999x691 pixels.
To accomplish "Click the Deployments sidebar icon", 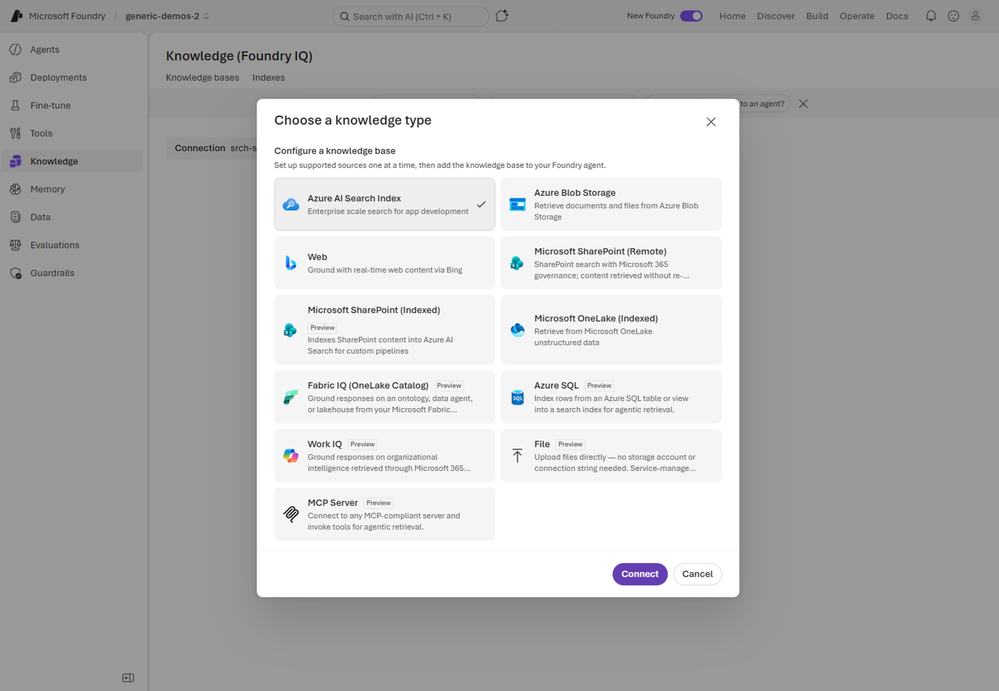I will point(15,78).
